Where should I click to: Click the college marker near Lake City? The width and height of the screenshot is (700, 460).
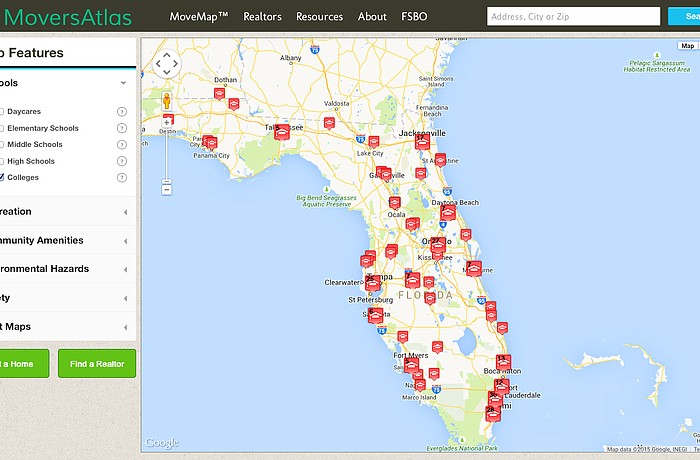[374, 141]
